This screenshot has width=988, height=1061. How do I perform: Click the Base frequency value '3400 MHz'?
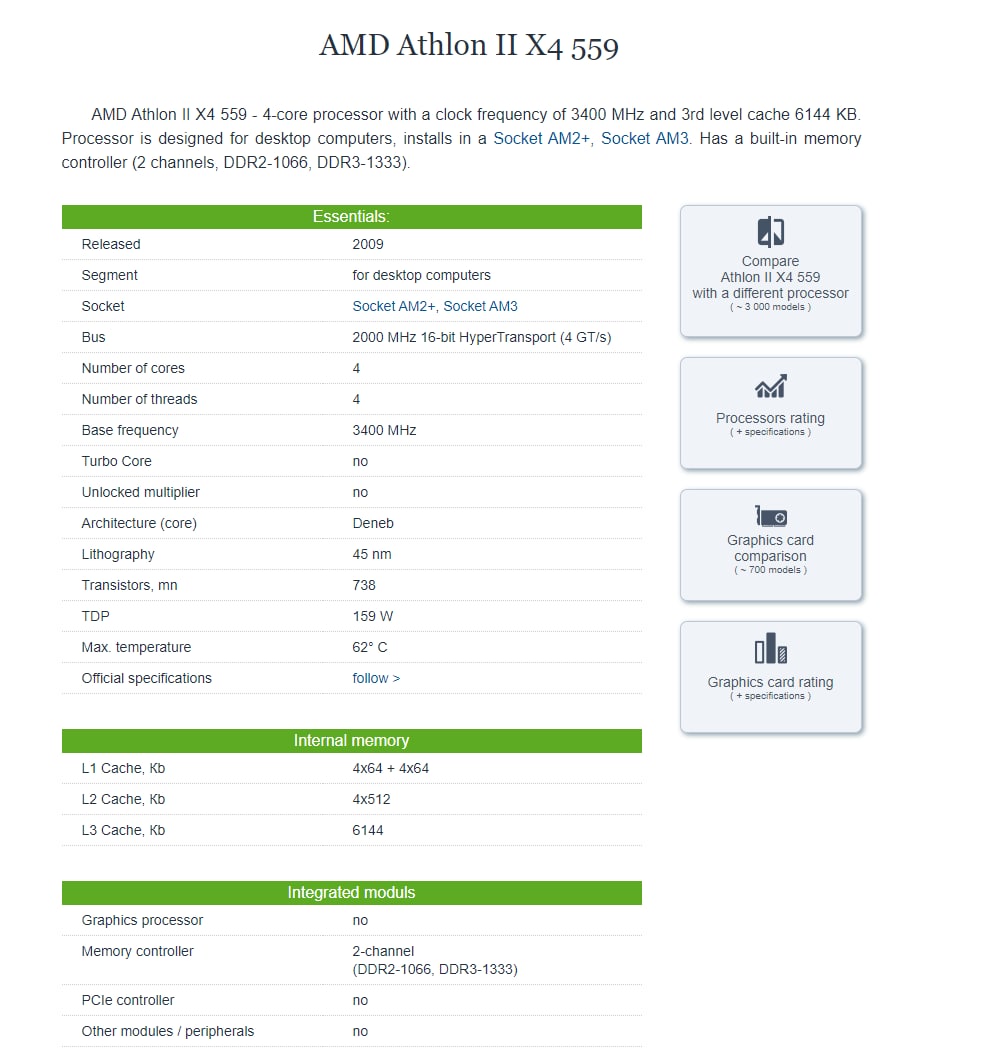pos(384,430)
